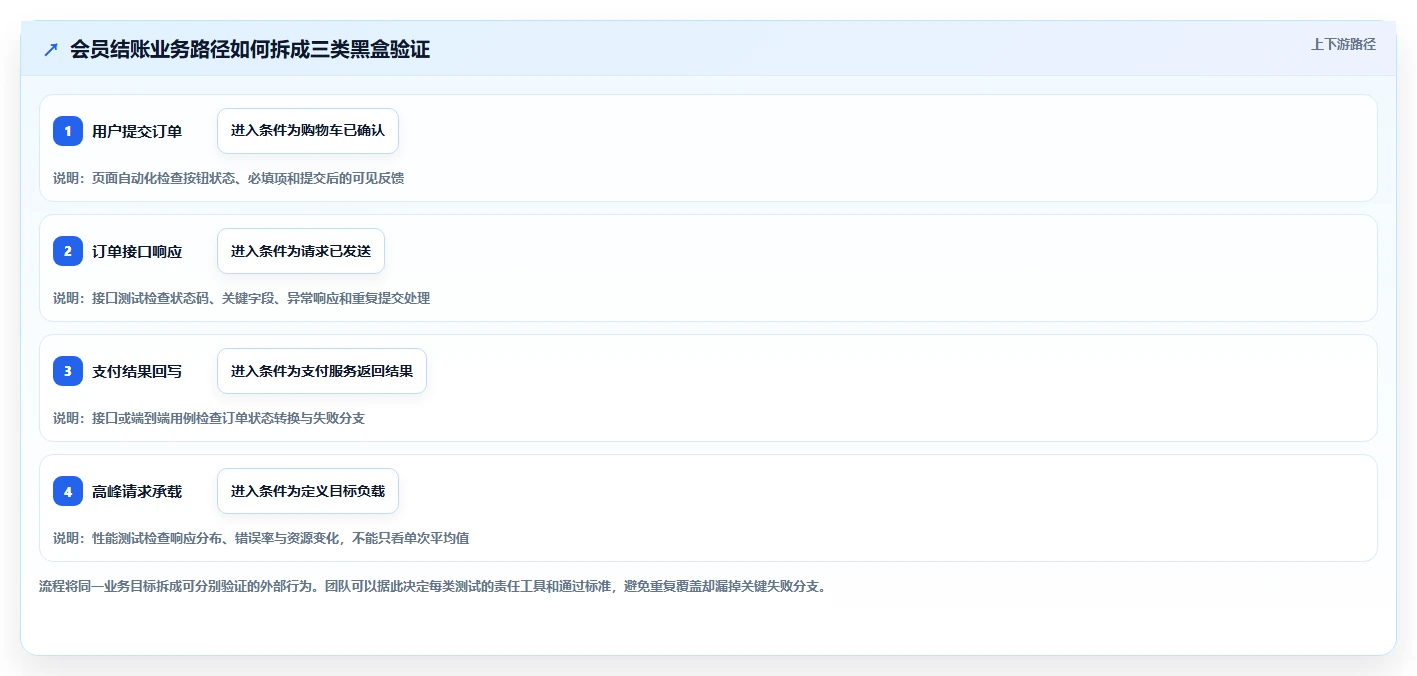Select step number badge 1

click(x=68, y=131)
